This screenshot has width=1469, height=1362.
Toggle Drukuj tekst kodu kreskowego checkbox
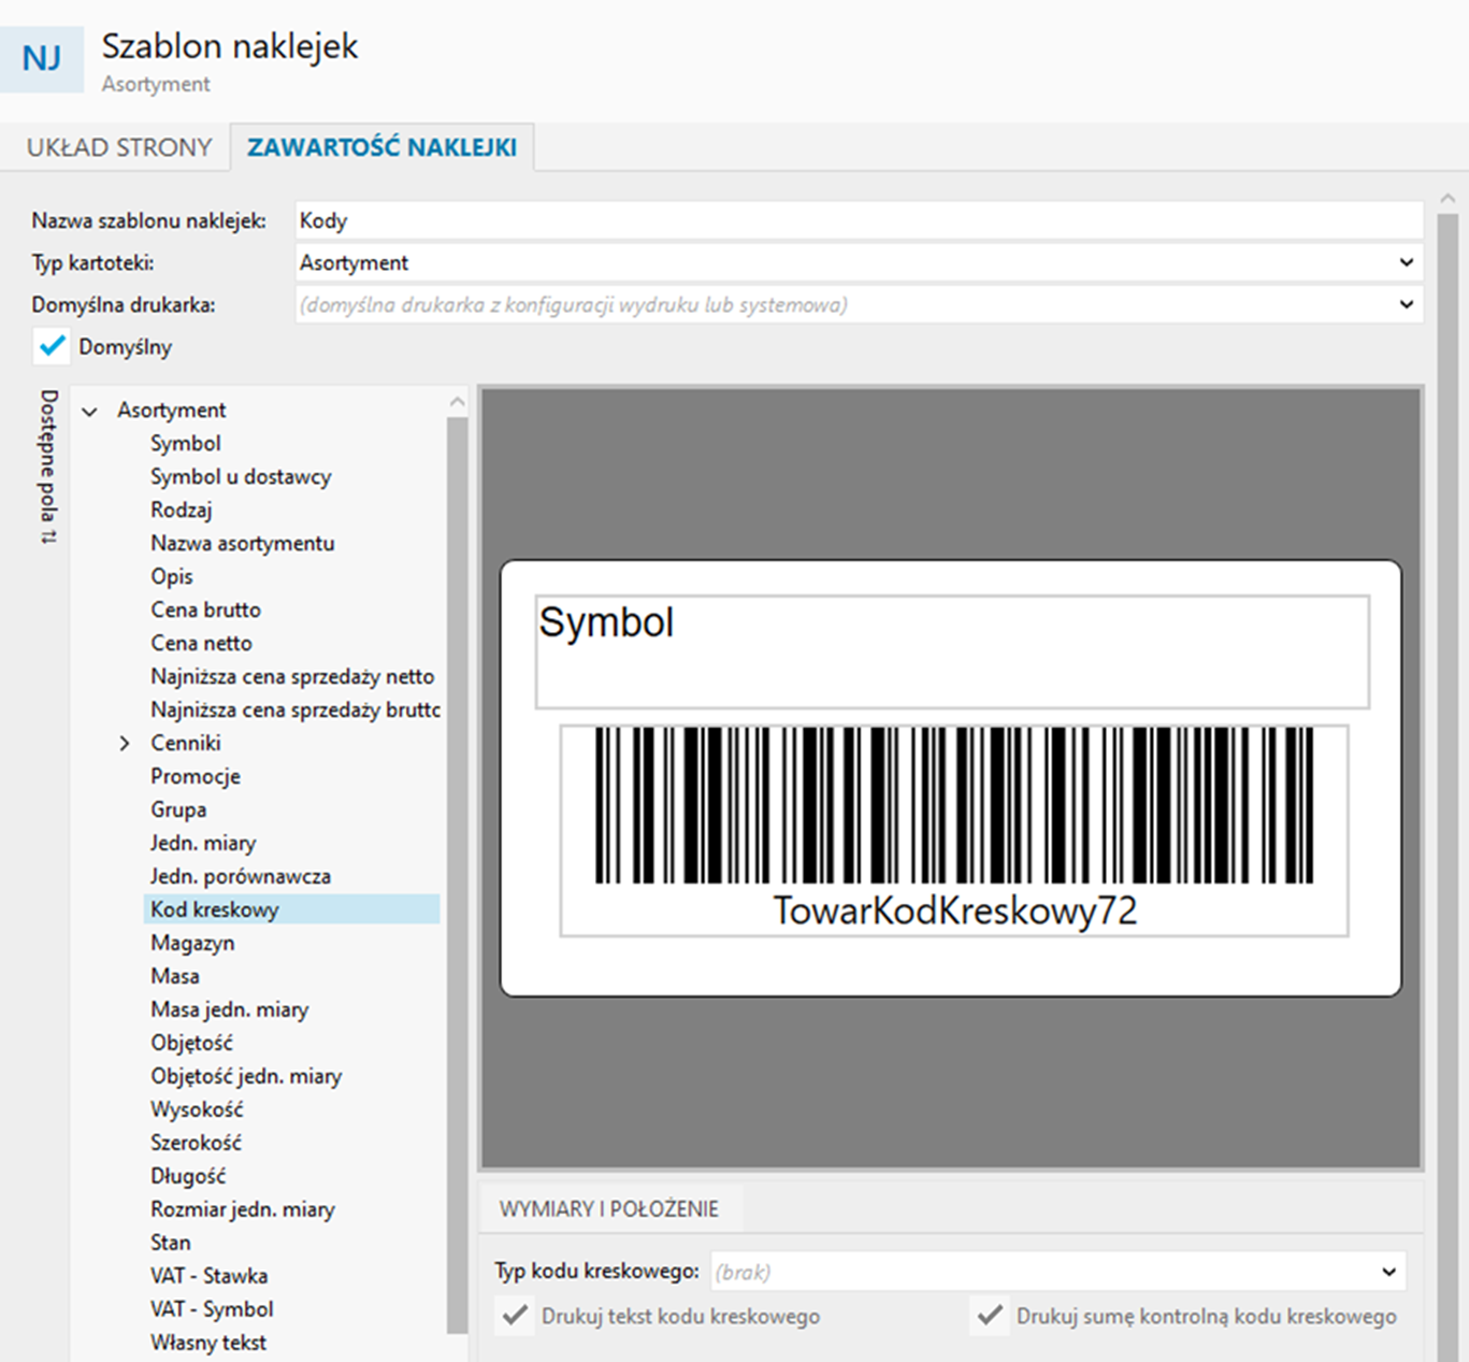516,1316
